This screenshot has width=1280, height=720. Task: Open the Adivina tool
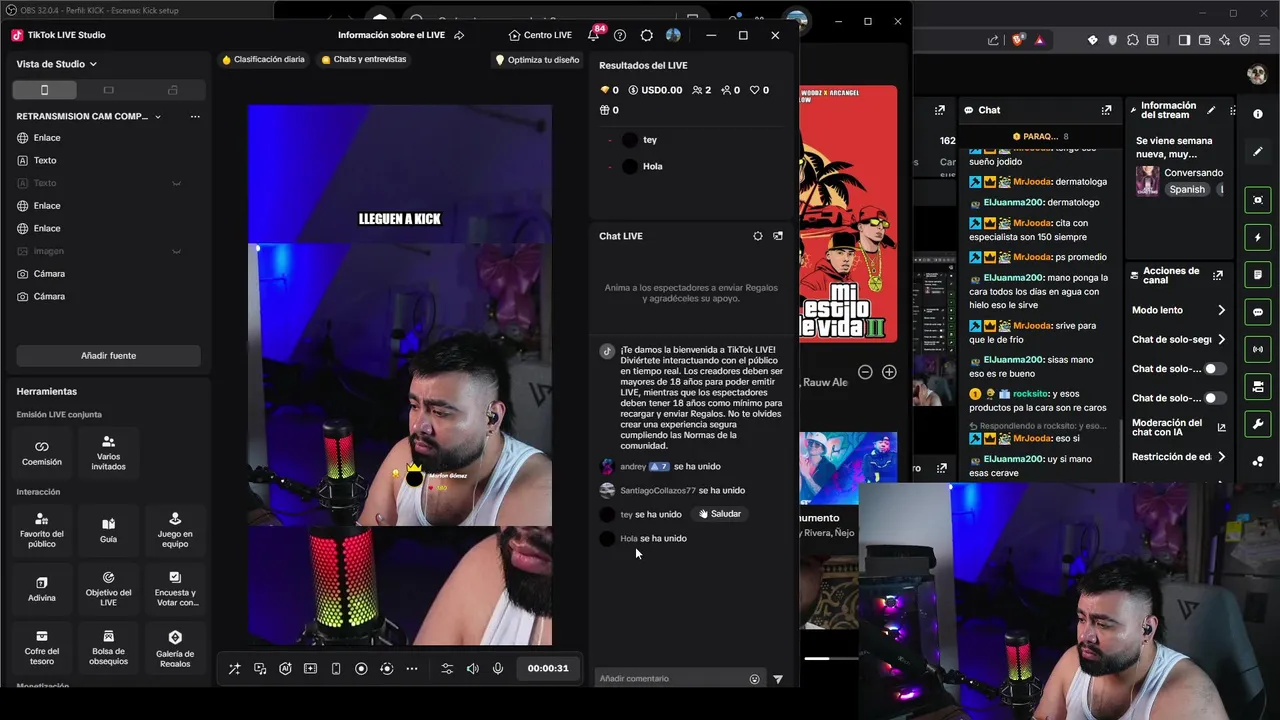(42, 590)
